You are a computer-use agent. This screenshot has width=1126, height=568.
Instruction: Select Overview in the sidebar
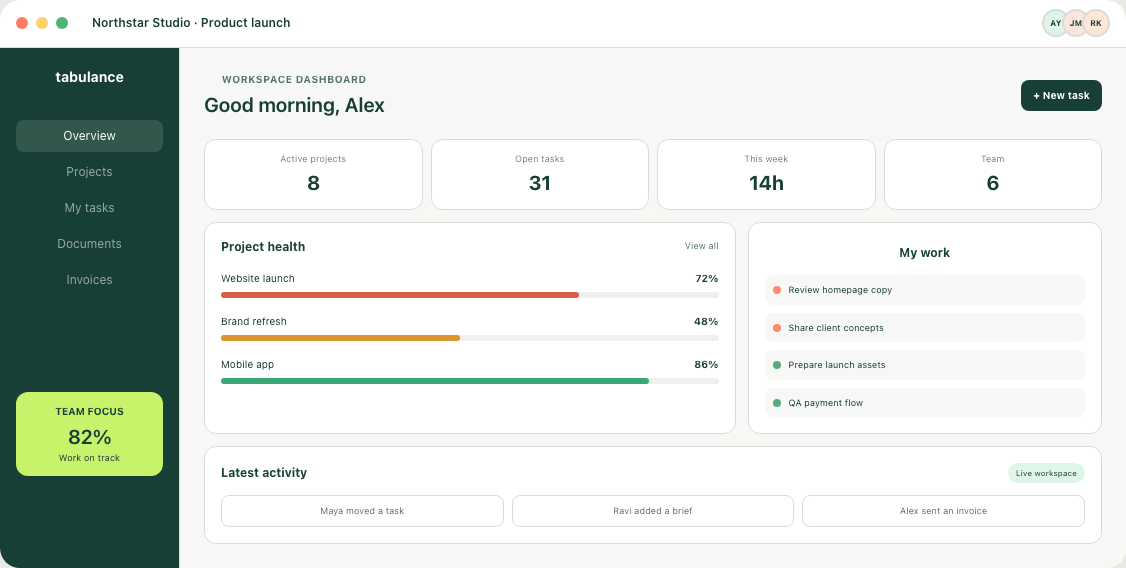click(89, 136)
